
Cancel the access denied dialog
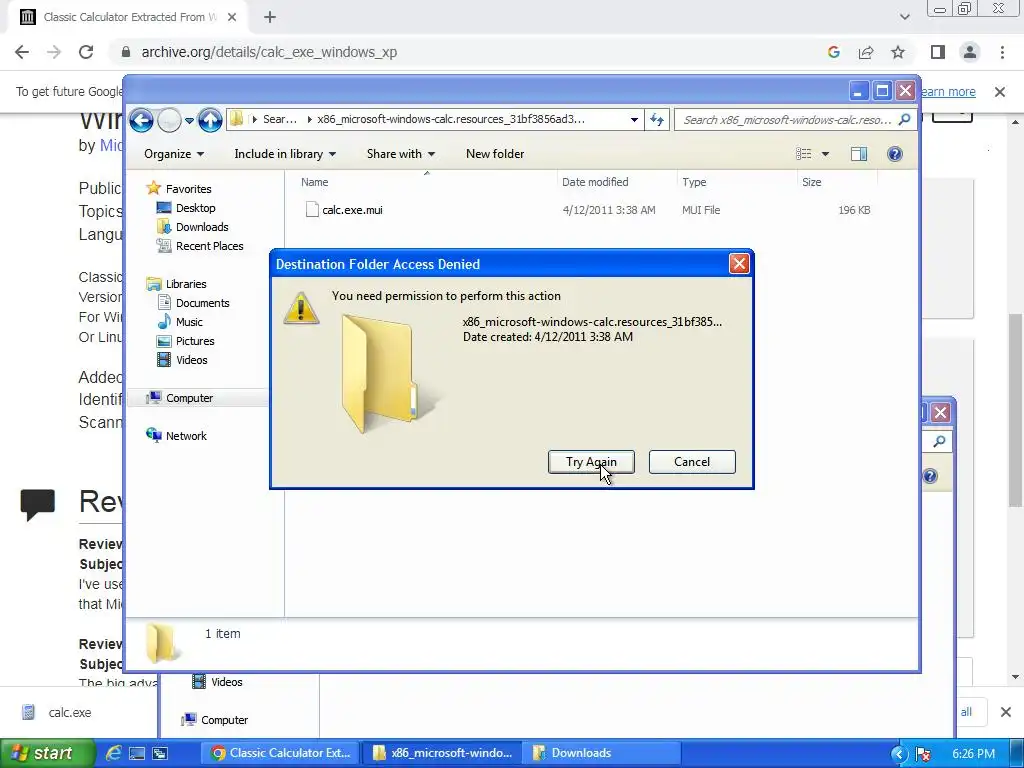692,462
